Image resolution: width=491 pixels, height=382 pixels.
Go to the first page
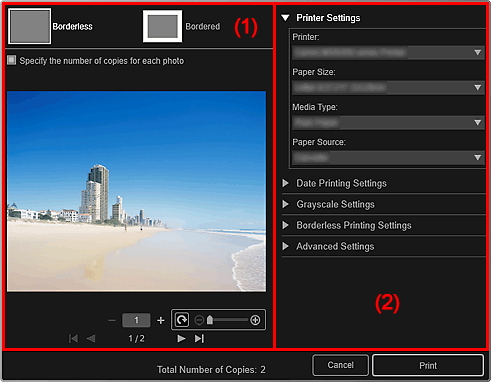73,339
